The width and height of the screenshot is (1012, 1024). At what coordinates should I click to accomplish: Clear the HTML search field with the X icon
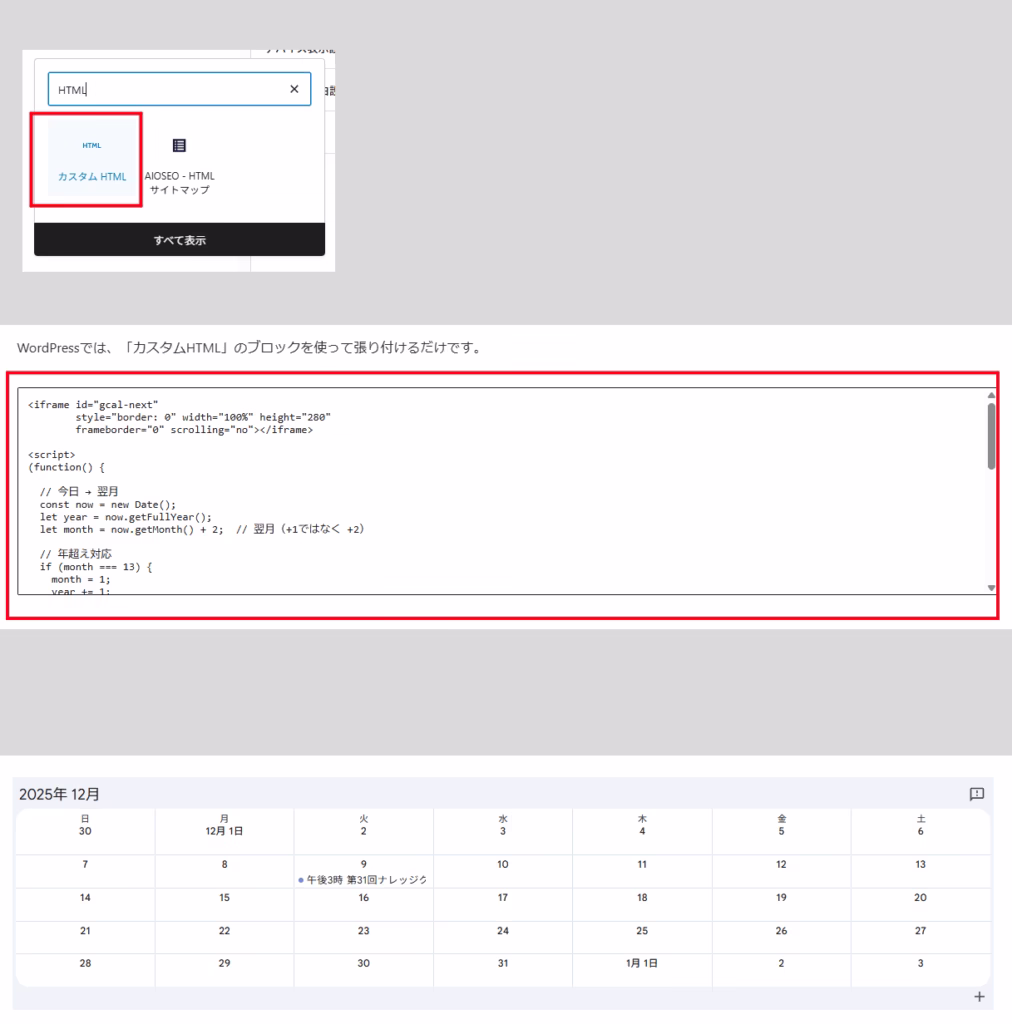[x=293, y=89]
